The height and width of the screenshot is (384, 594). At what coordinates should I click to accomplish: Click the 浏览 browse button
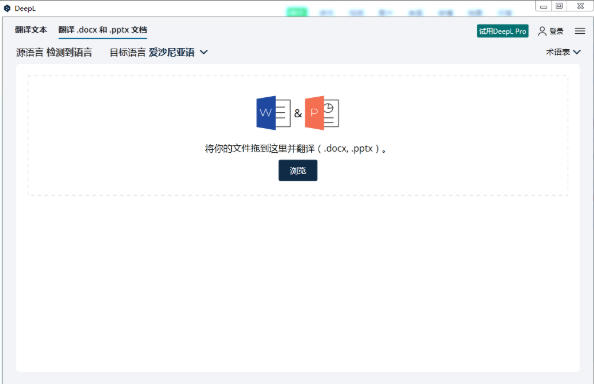[298, 170]
